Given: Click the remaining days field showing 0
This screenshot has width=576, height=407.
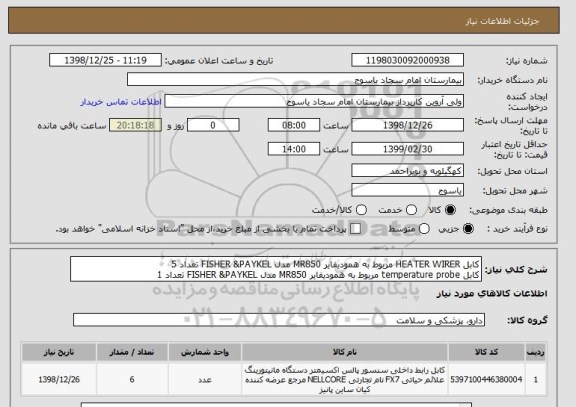Looking at the screenshot, I should pyautogui.click(x=213, y=125).
